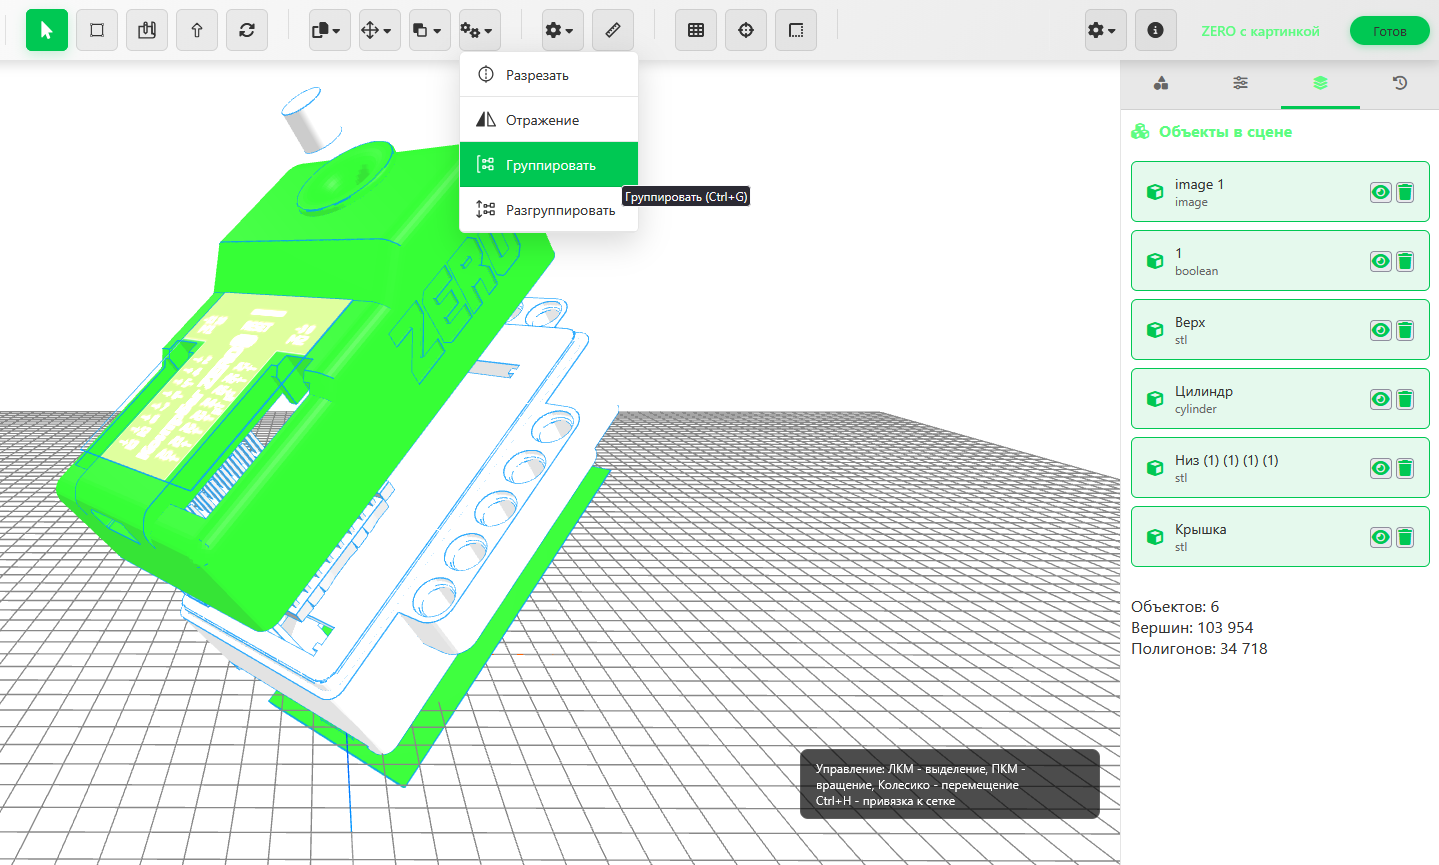Click the crosshair center target icon
Screen dimensions: 1439x865
[746, 30]
